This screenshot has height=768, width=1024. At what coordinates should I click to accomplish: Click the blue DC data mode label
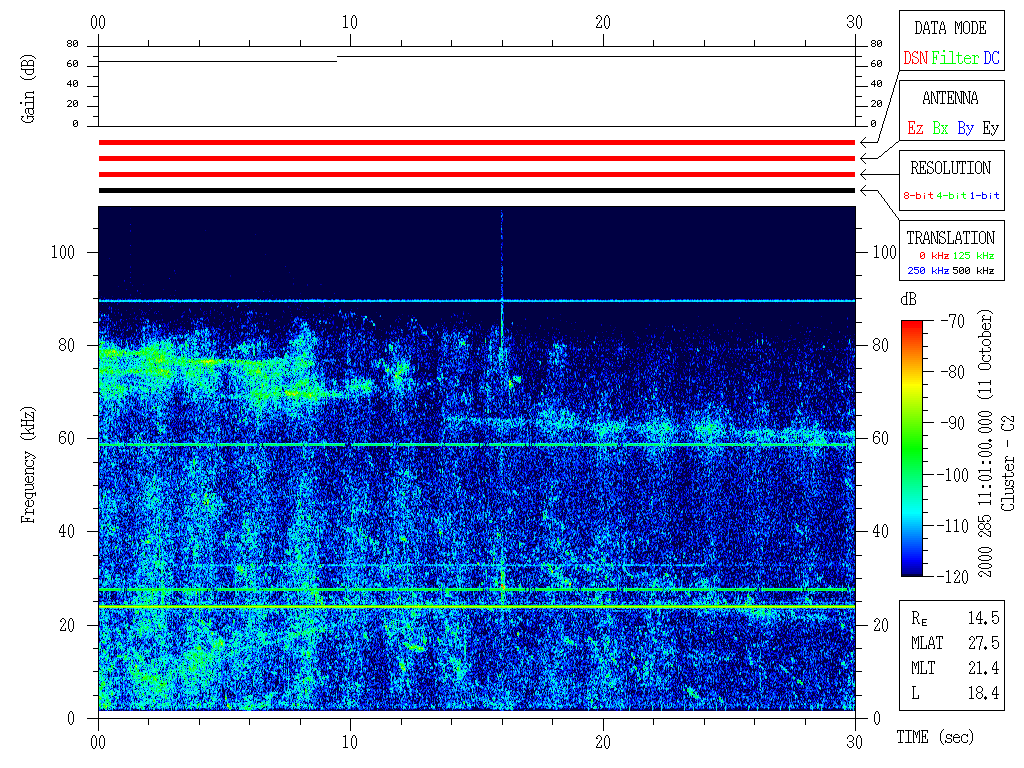[x=990, y=59]
